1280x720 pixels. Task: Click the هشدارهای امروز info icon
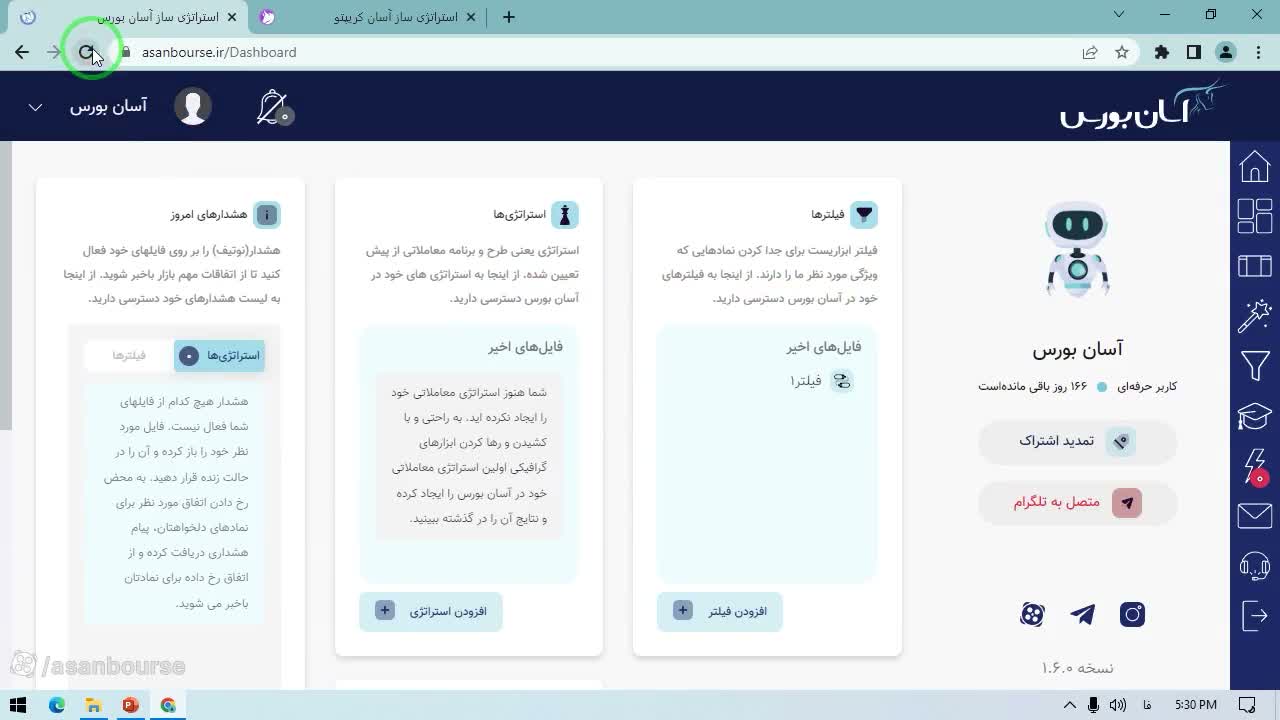[267, 214]
